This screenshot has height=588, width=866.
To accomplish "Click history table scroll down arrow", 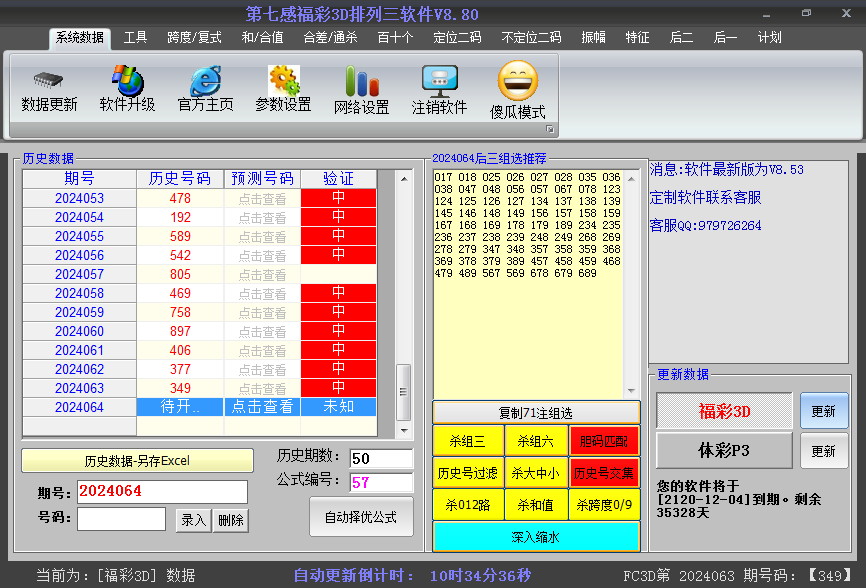I will 404,430.
